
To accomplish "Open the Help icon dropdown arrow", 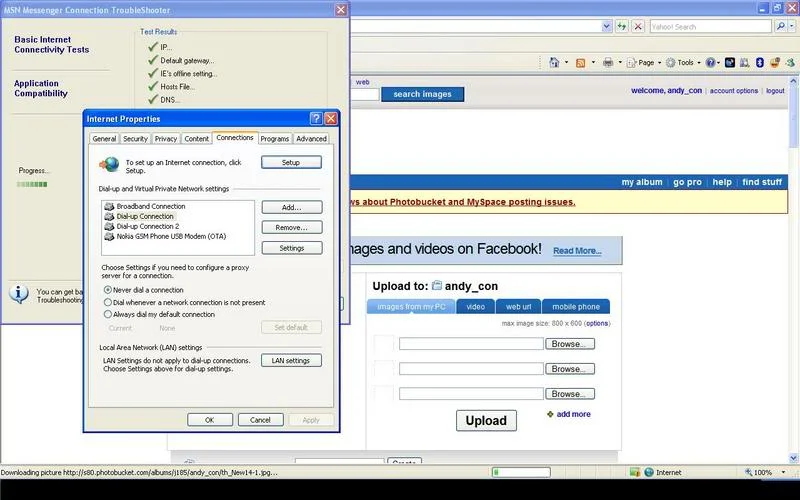I will (x=718, y=63).
